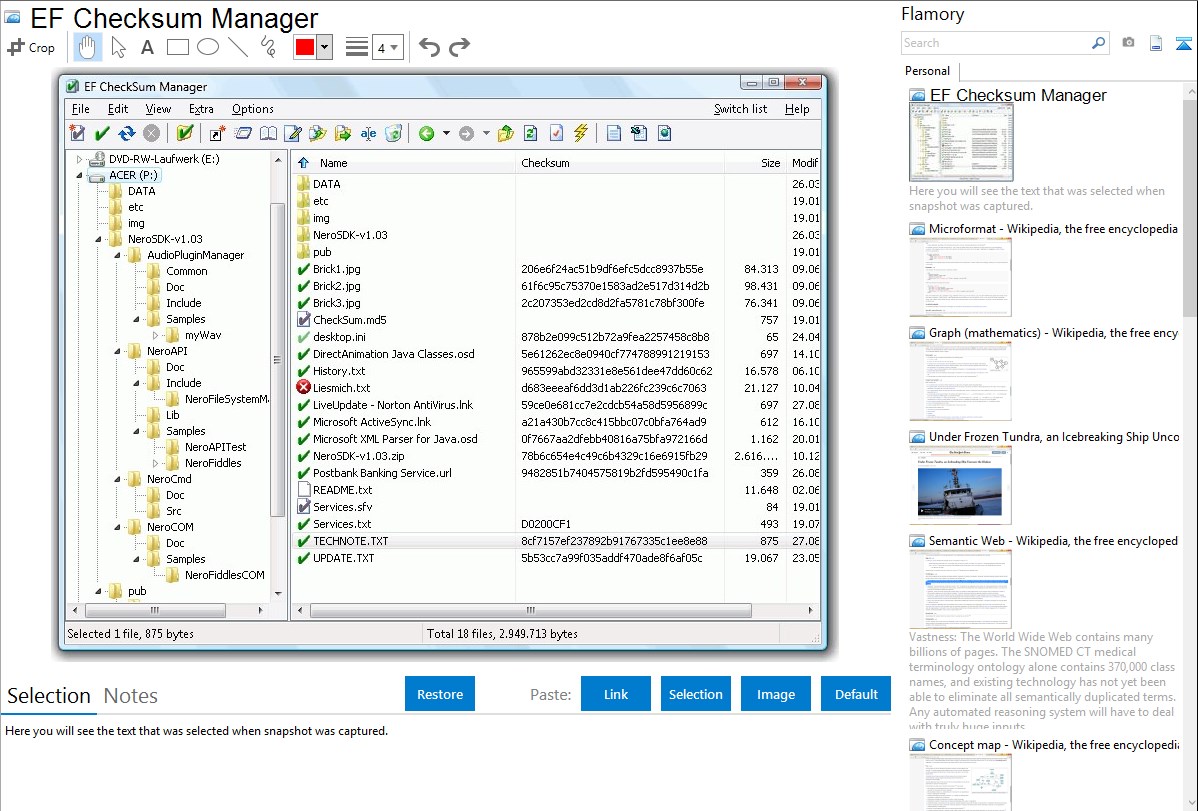Screen dimensions: 1198x811
Task: Choose the freehand scribble tool
Action: [268, 47]
